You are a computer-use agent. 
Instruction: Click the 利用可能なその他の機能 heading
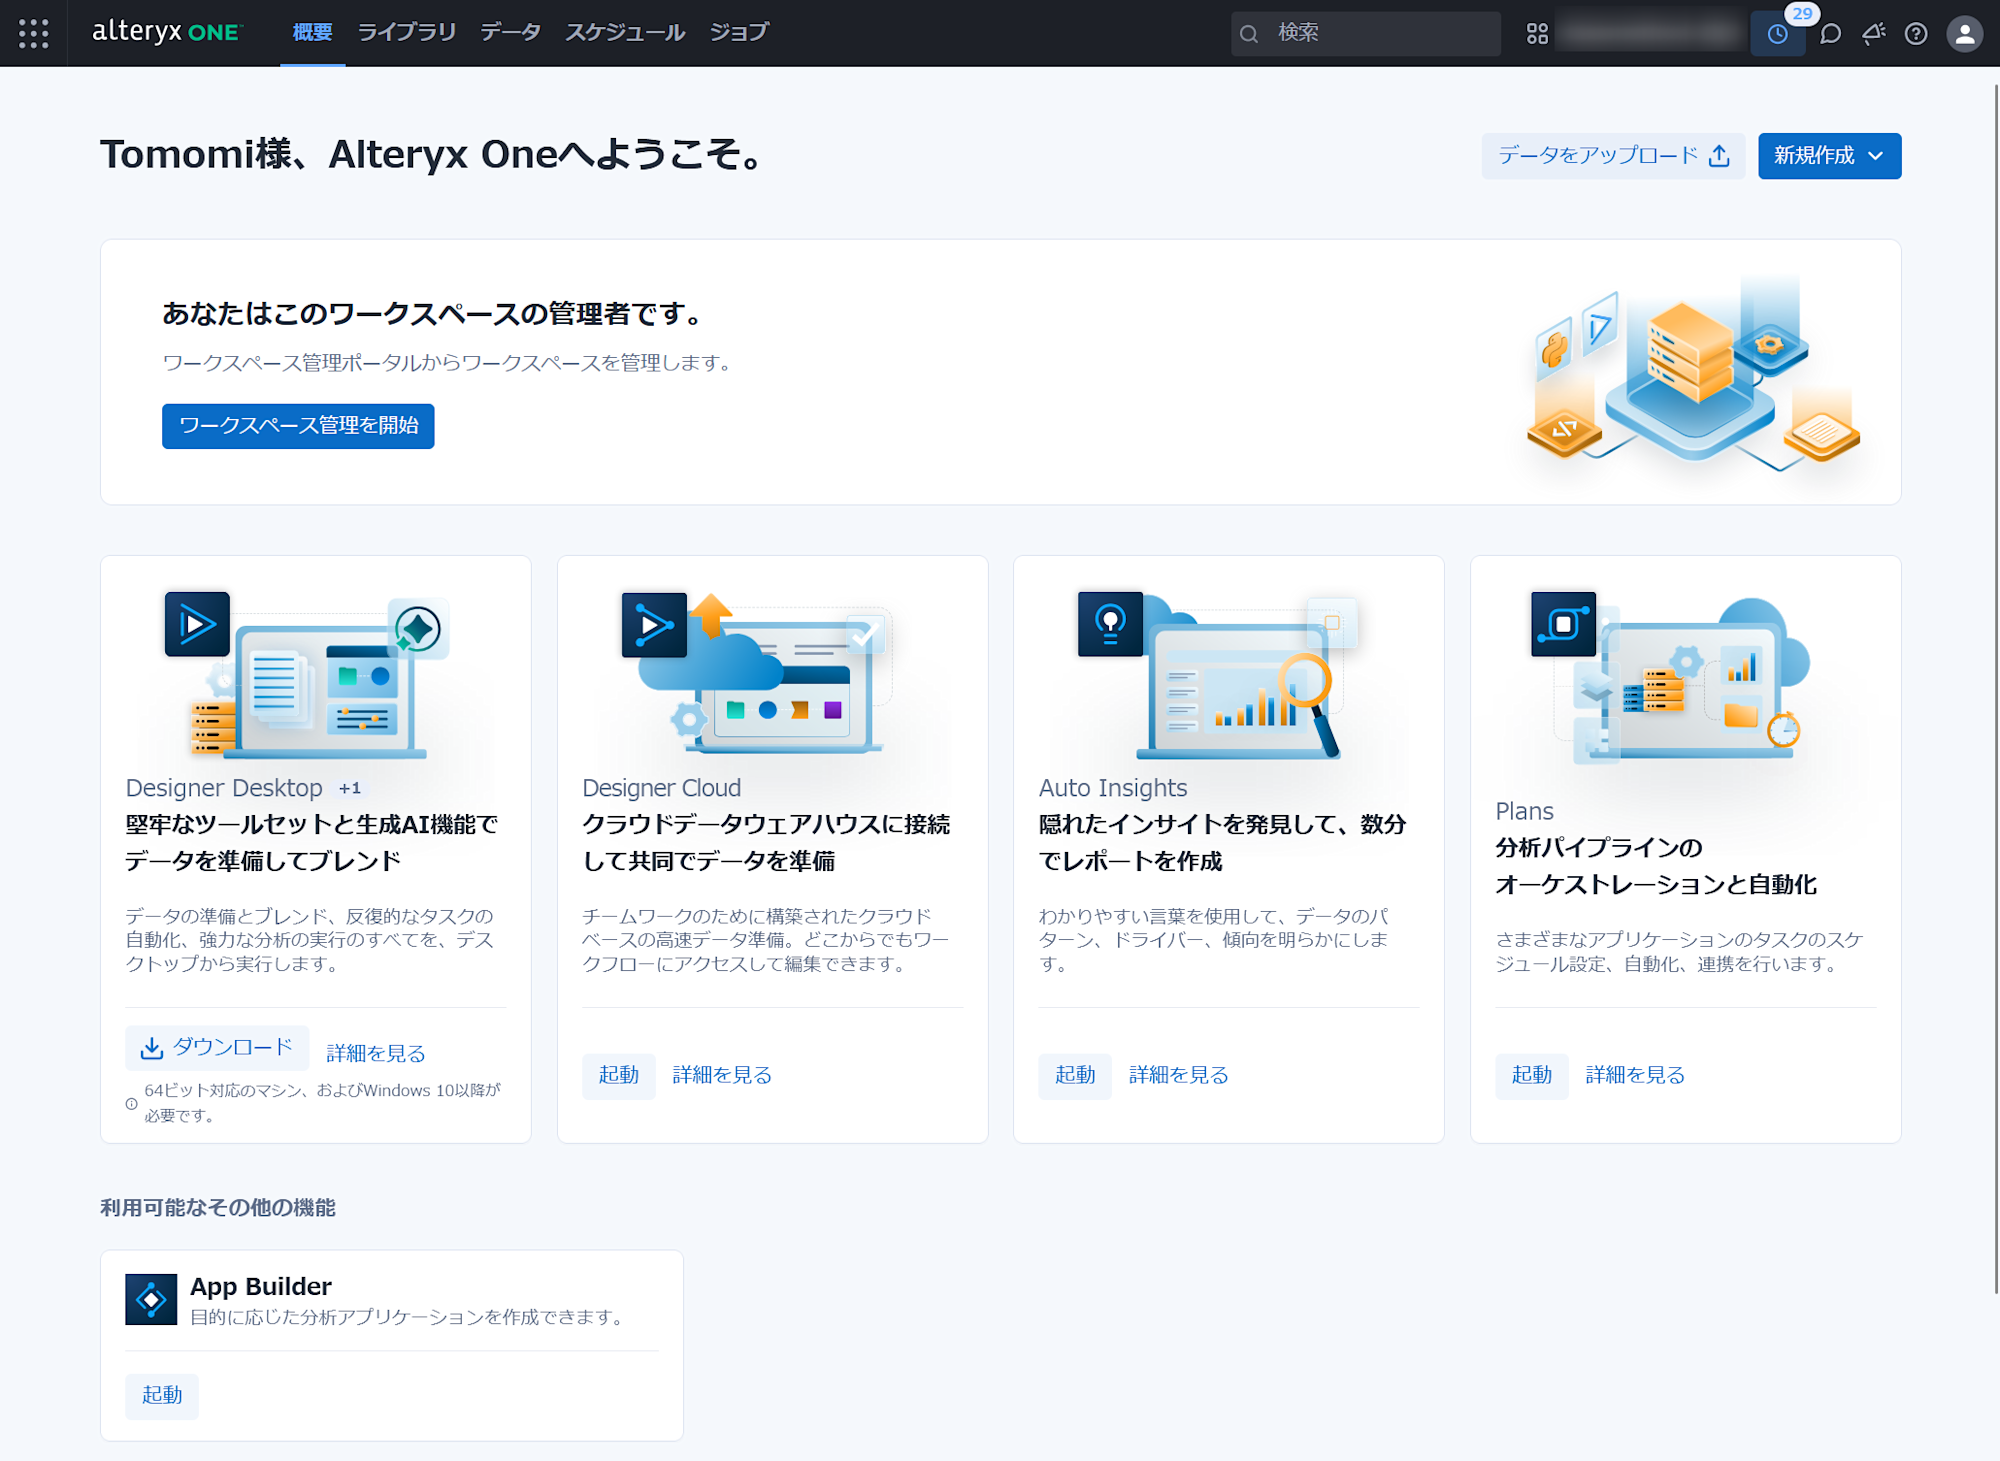(x=218, y=1208)
